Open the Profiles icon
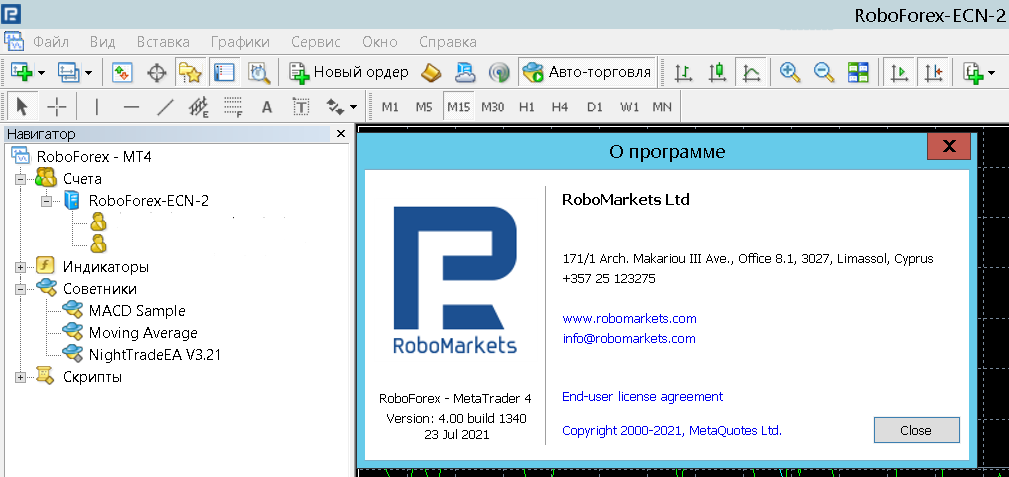 [68, 72]
